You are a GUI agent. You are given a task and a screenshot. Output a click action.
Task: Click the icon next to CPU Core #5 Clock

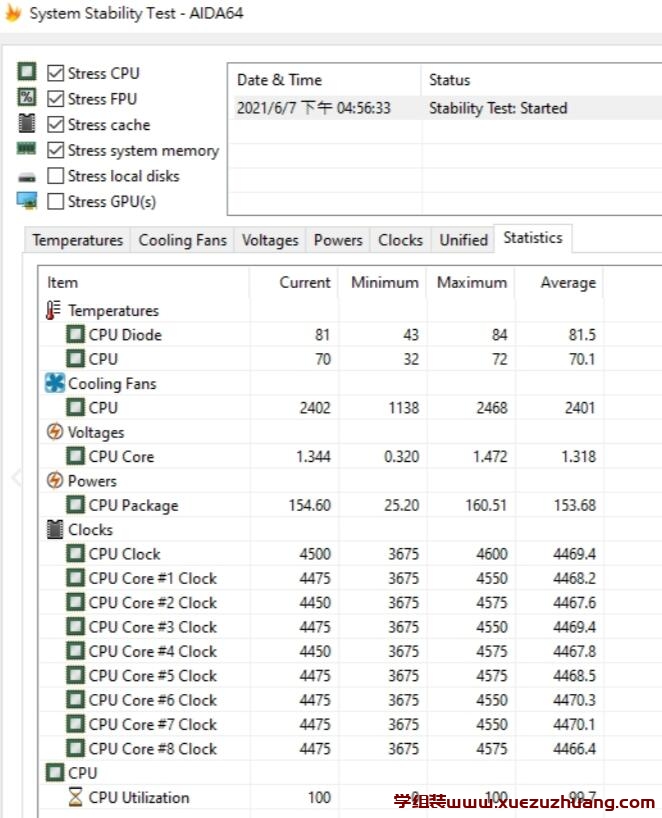[75, 675]
